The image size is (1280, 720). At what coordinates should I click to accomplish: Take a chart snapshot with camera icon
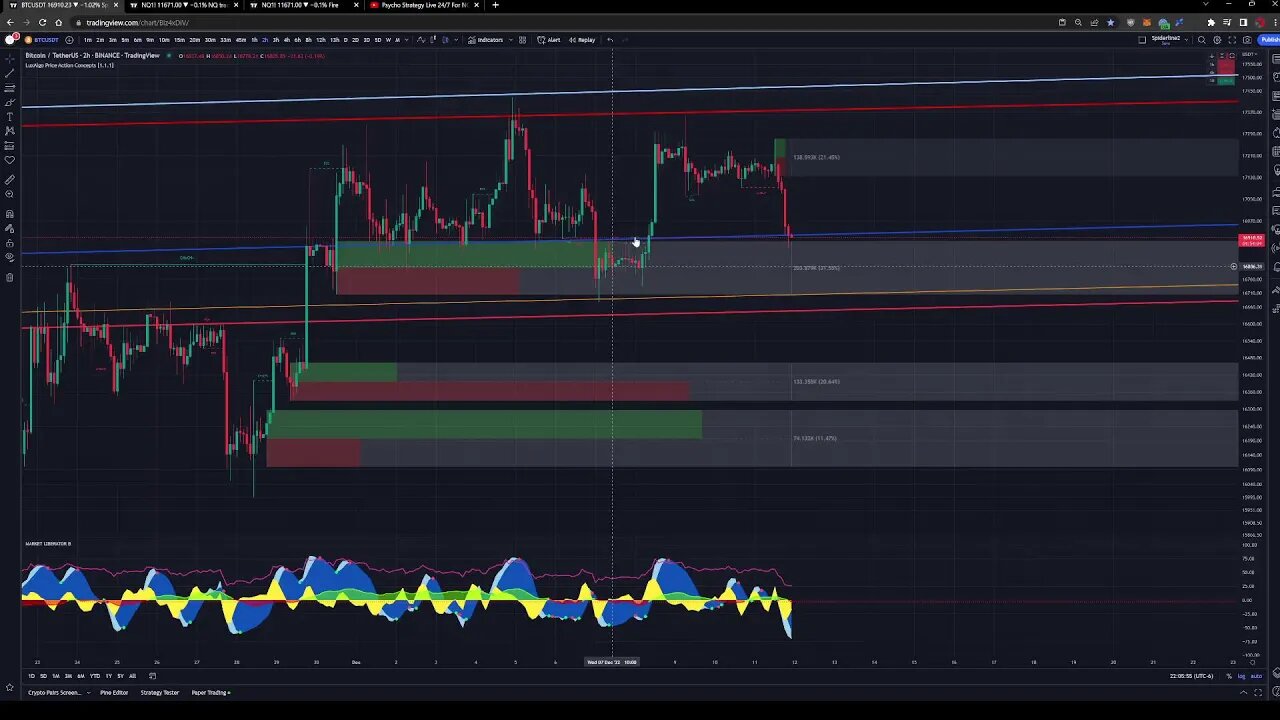pos(1247,40)
